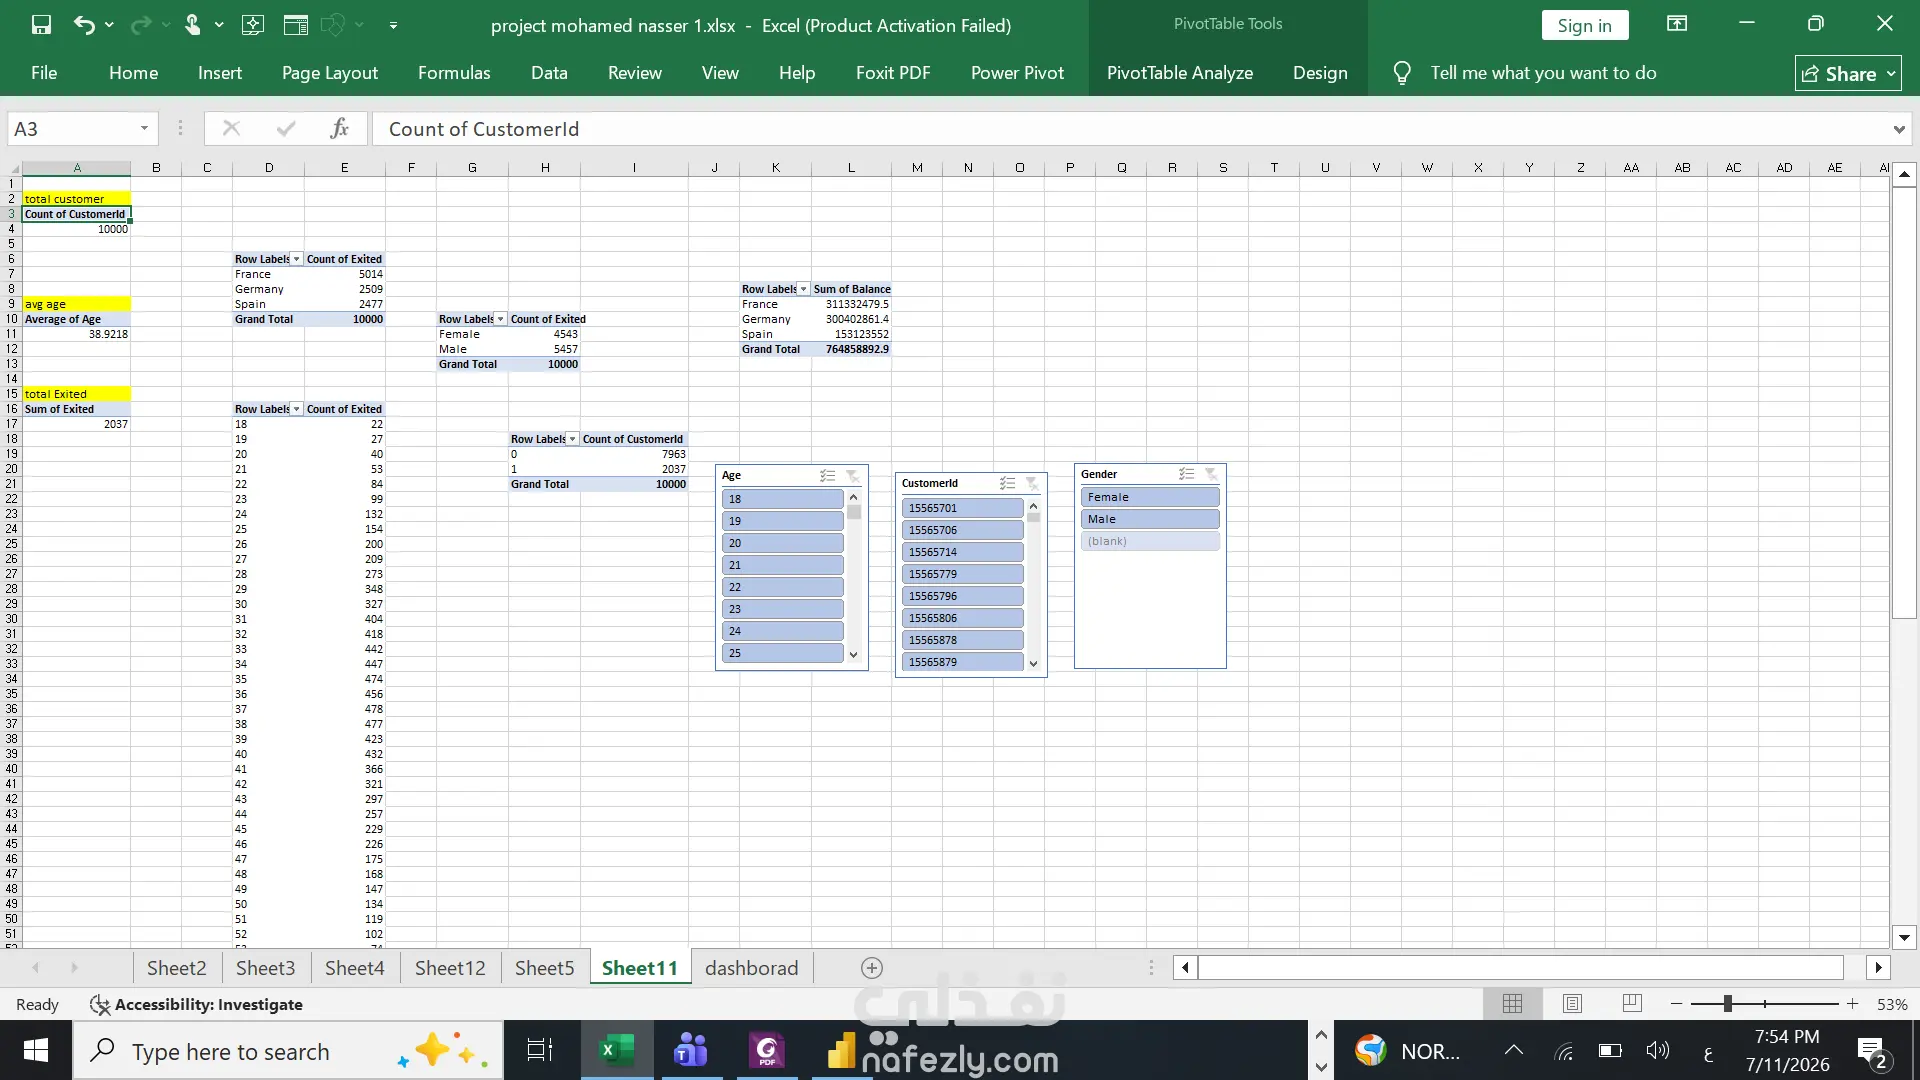Image resolution: width=1920 pixels, height=1080 pixels.
Task: Expand the formula bar
Action: [1898, 129]
